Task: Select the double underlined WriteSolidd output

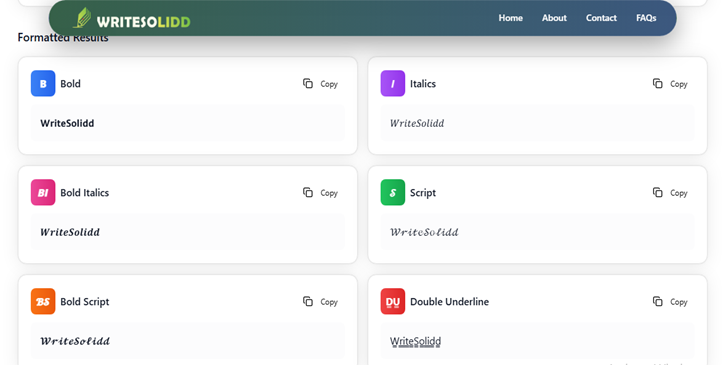Action: pyautogui.click(x=415, y=341)
